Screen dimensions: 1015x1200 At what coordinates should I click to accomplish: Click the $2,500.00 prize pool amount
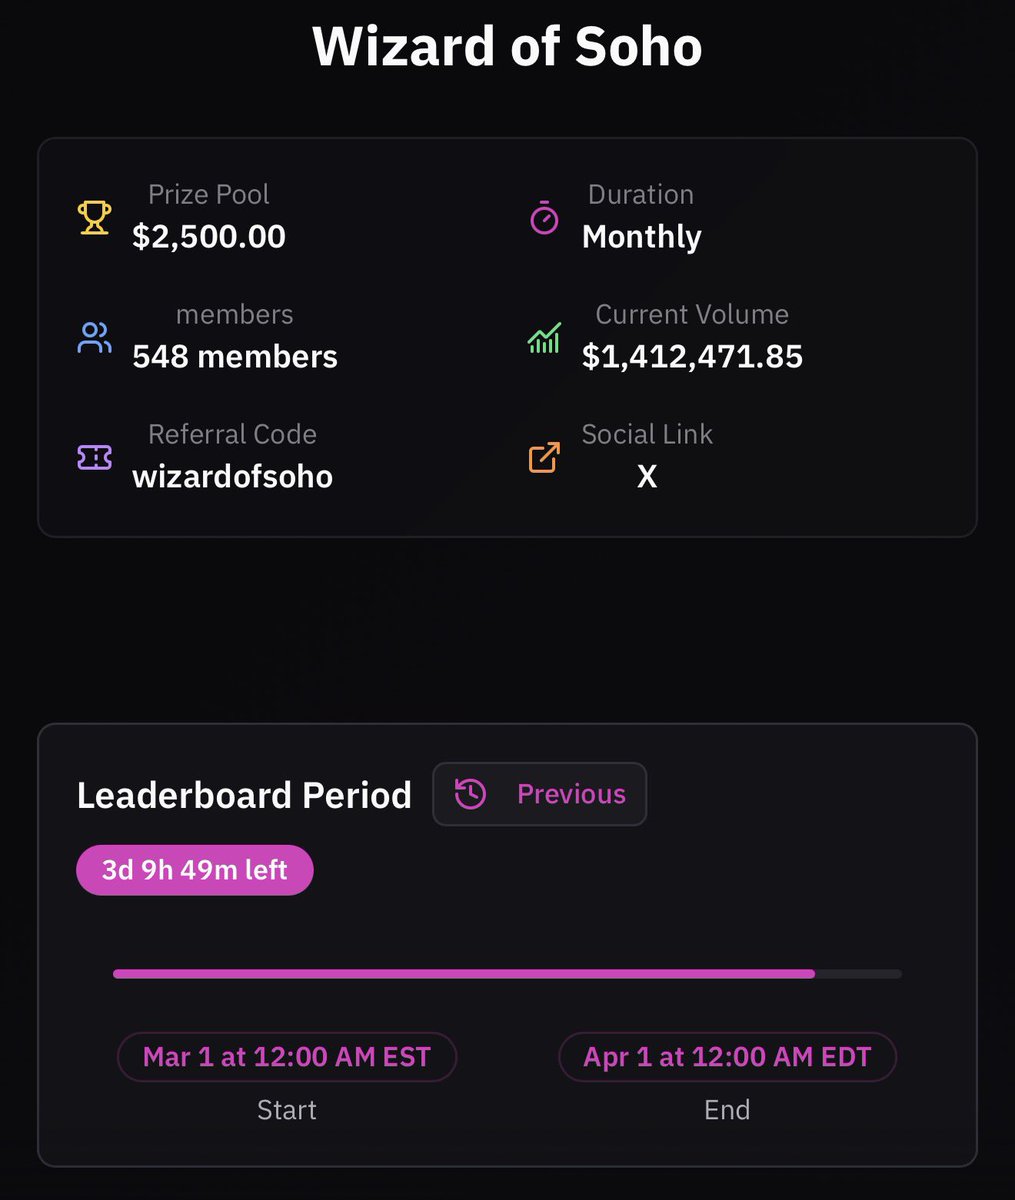tap(209, 237)
